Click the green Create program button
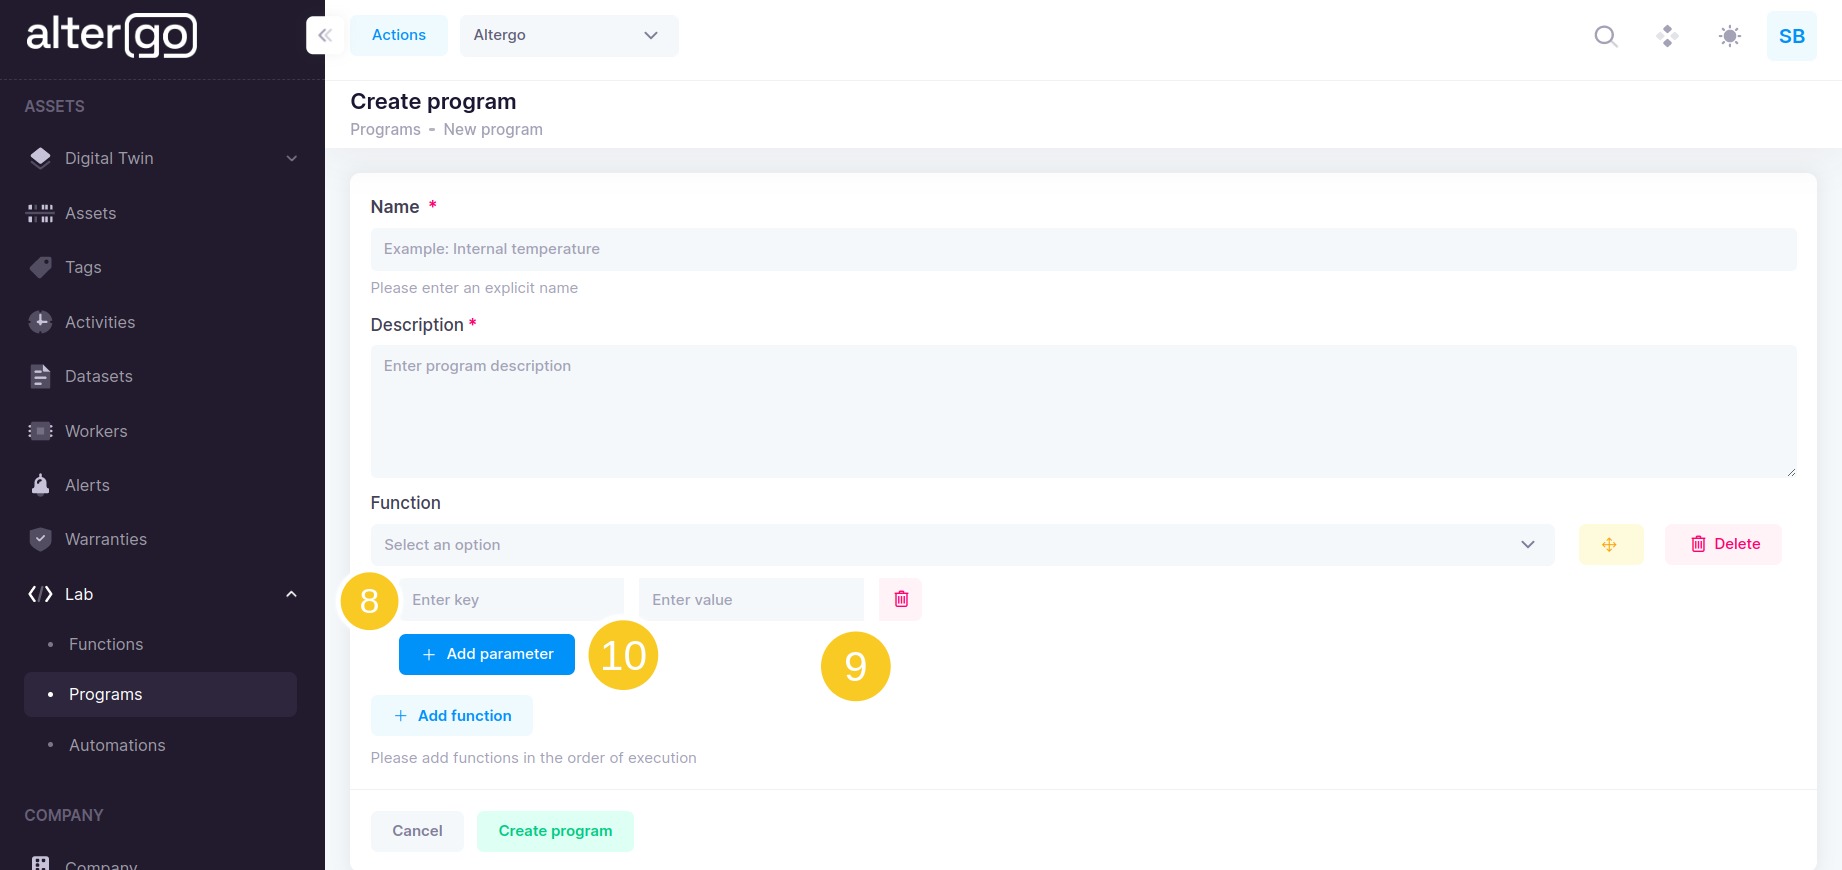The image size is (1842, 870). click(x=555, y=831)
